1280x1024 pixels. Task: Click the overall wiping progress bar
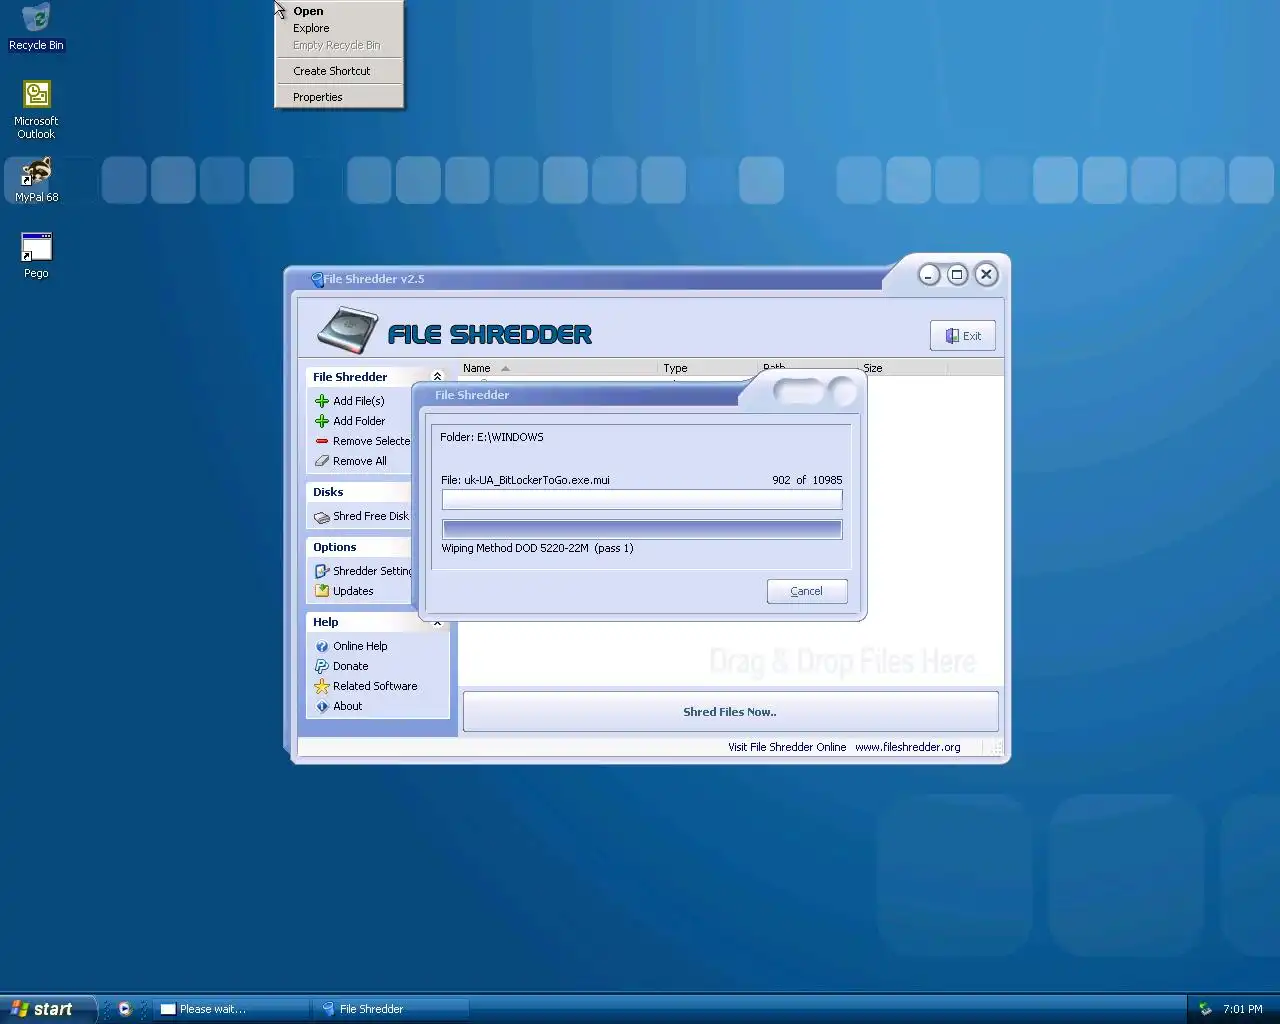pos(642,529)
